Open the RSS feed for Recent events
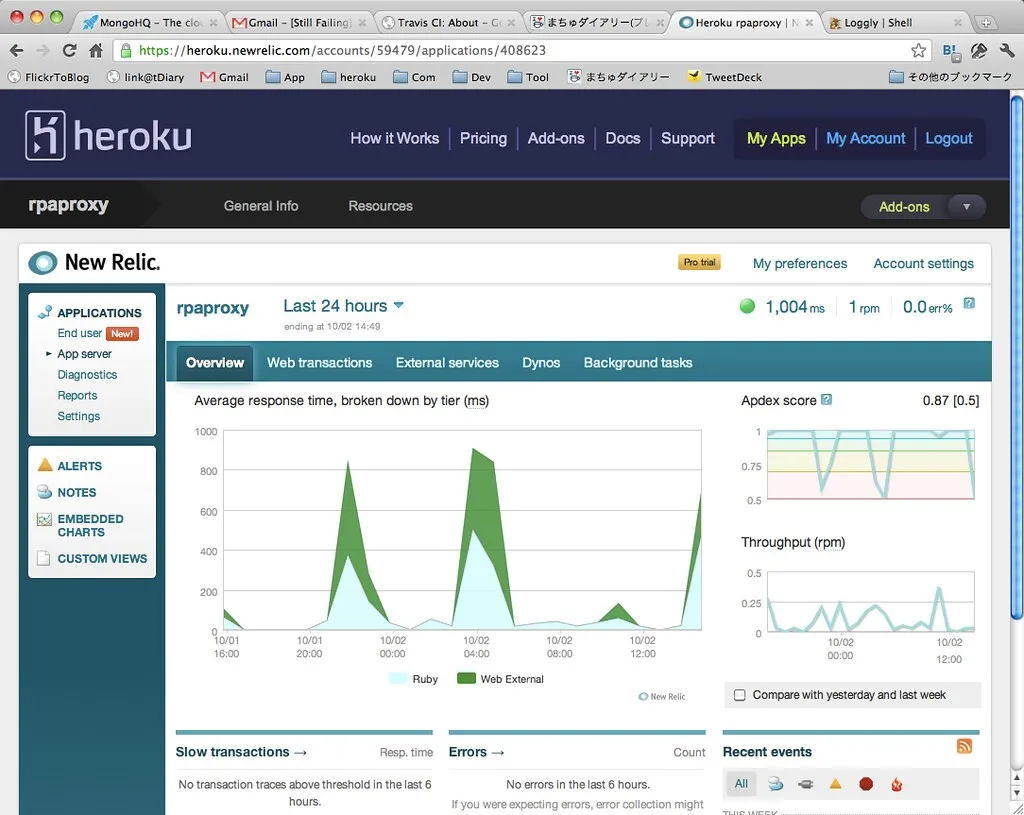The height and width of the screenshot is (815, 1024). point(964,746)
